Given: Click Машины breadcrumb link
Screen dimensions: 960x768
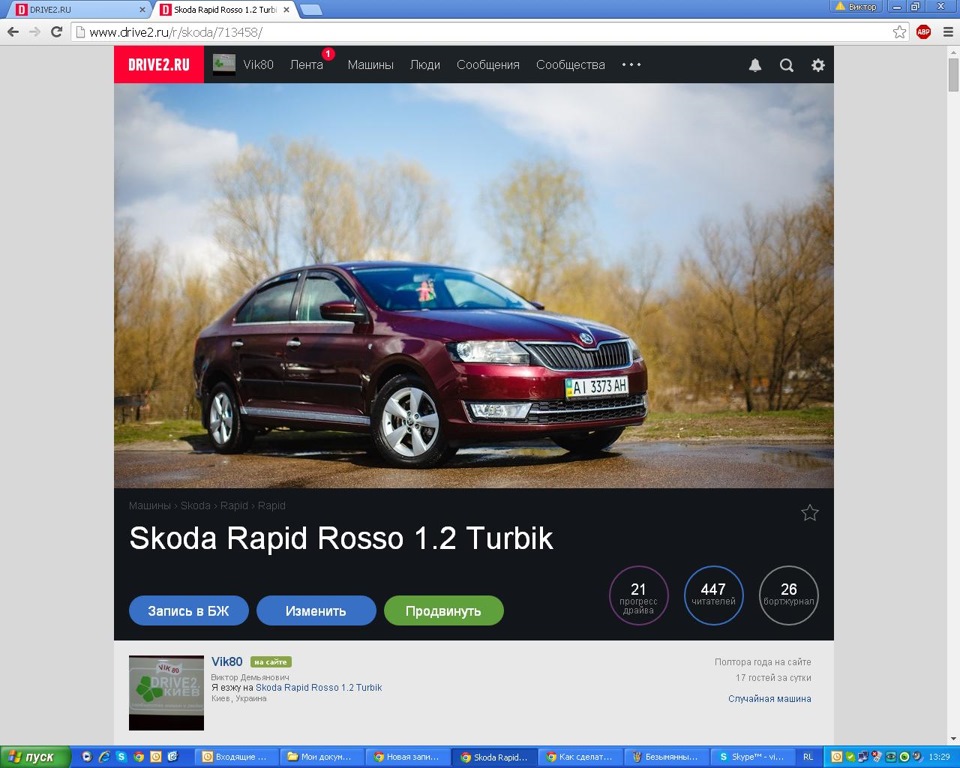Looking at the screenshot, I should pos(149,505).
